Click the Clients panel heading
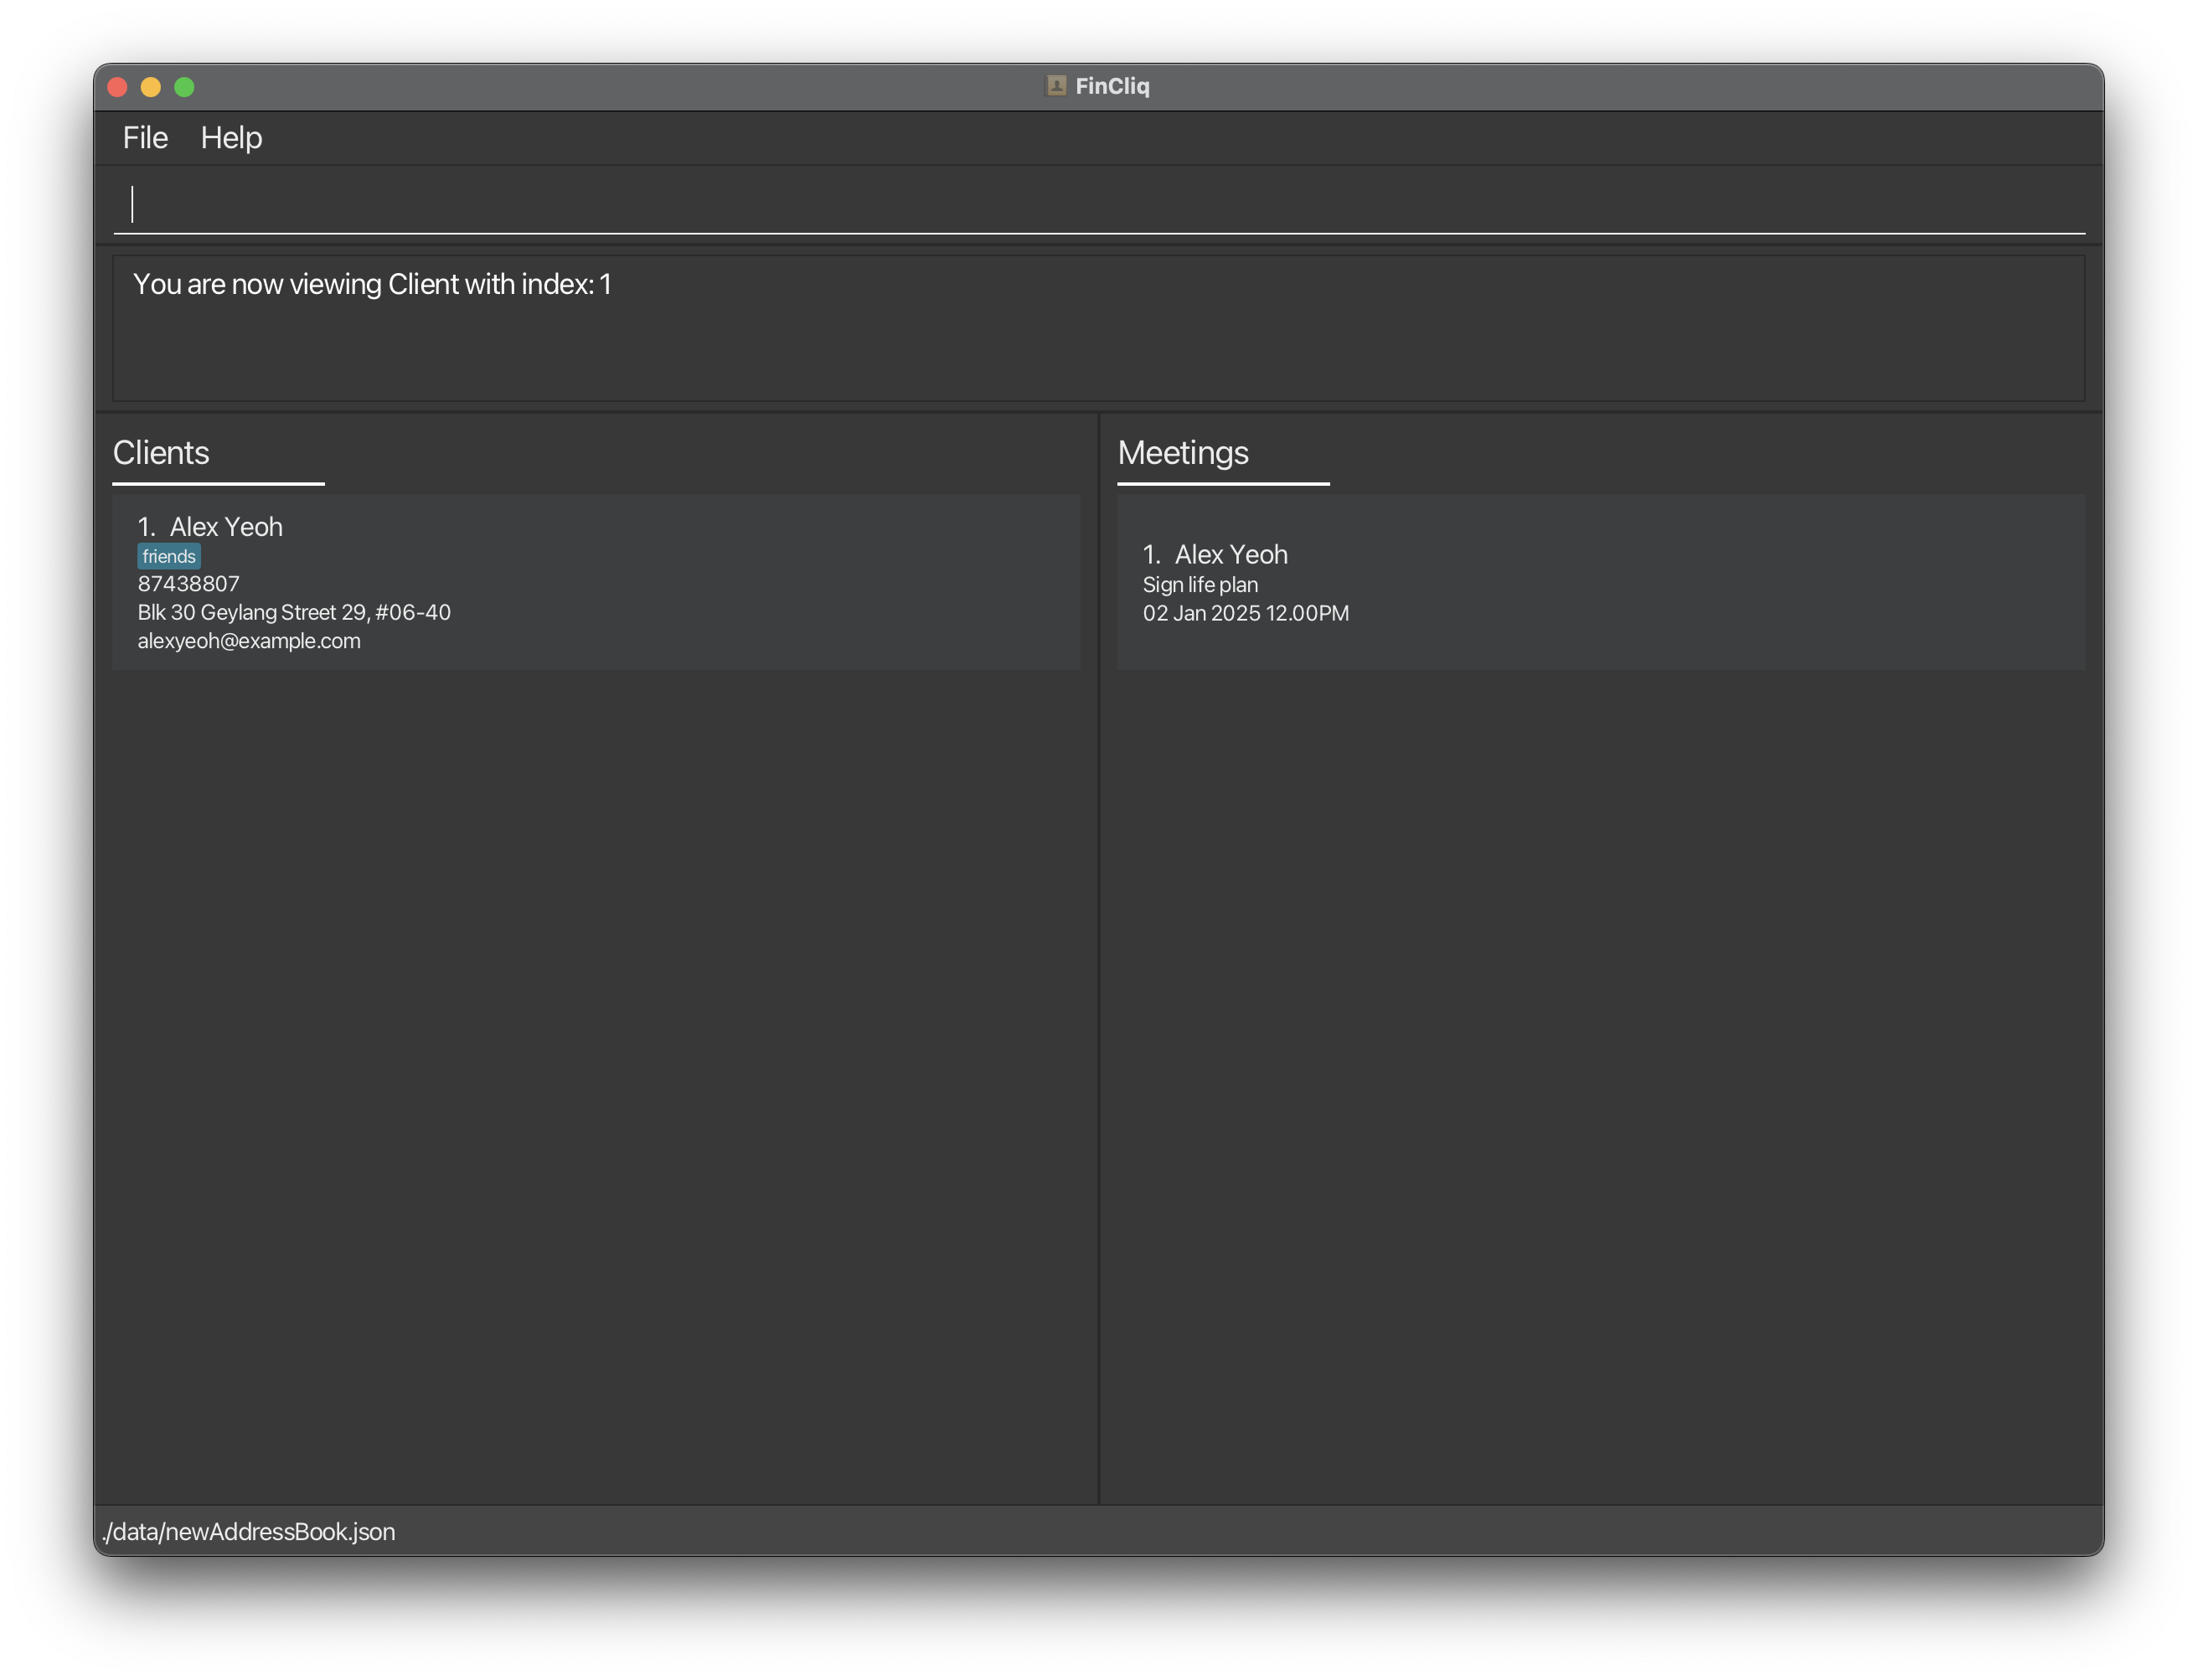 point(161,453)
